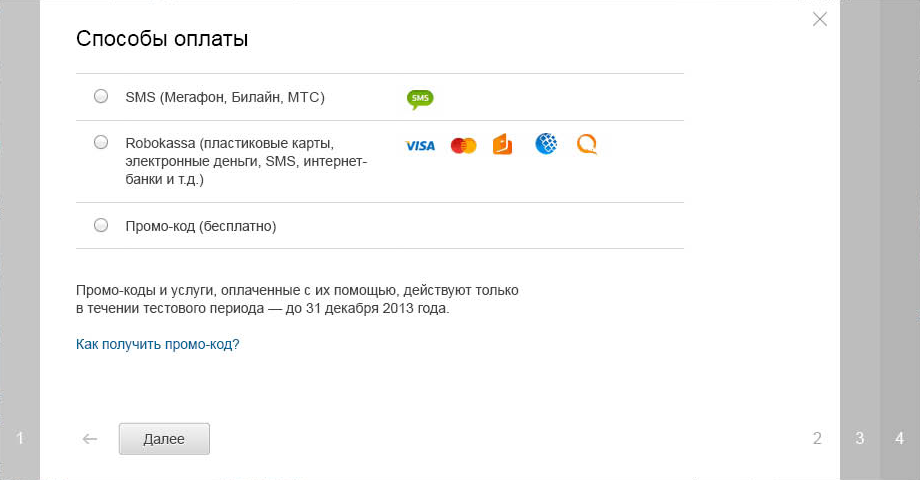Click the orange Yandex Money wallet icon
920x480 pixels.
click(x=502, y=144)
